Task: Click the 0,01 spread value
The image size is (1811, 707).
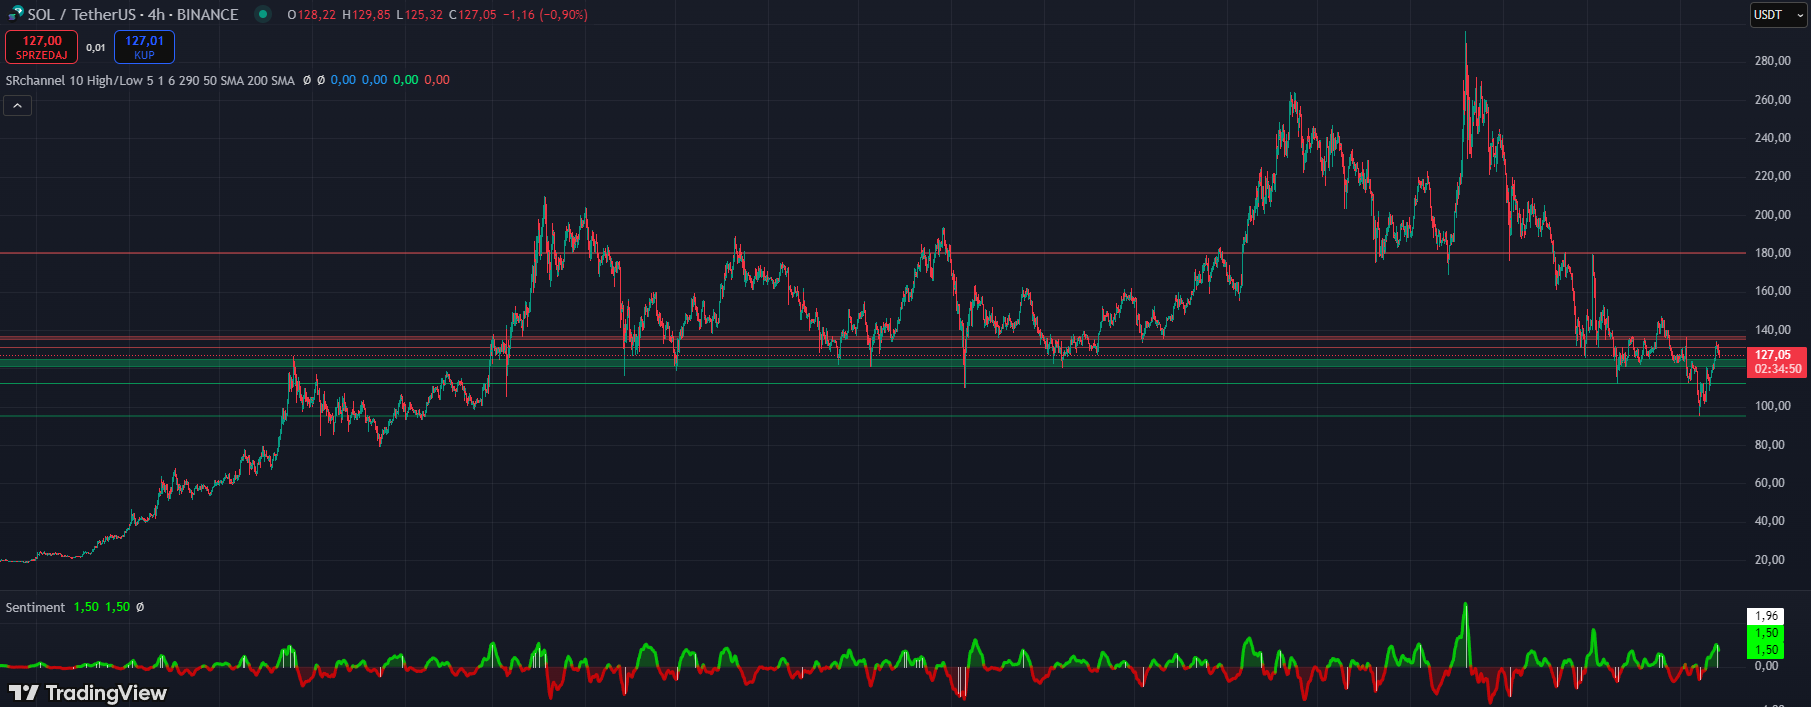Action: pyautogui.click(x=96, y=47)
